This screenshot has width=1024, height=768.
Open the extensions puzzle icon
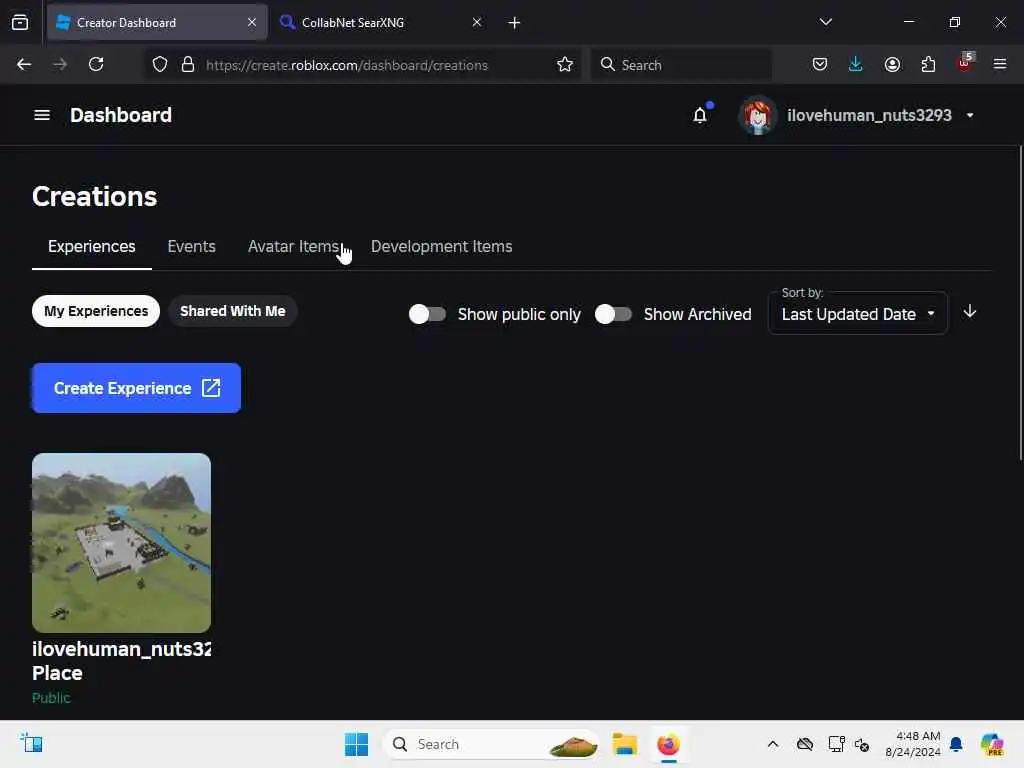click(928, 64)
